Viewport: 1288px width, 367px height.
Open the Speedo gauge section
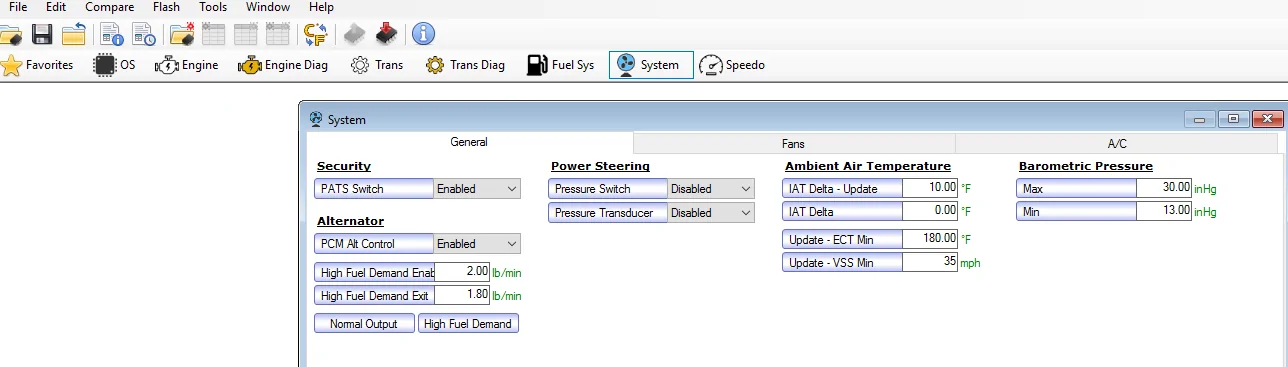click(x=732, y=65)
